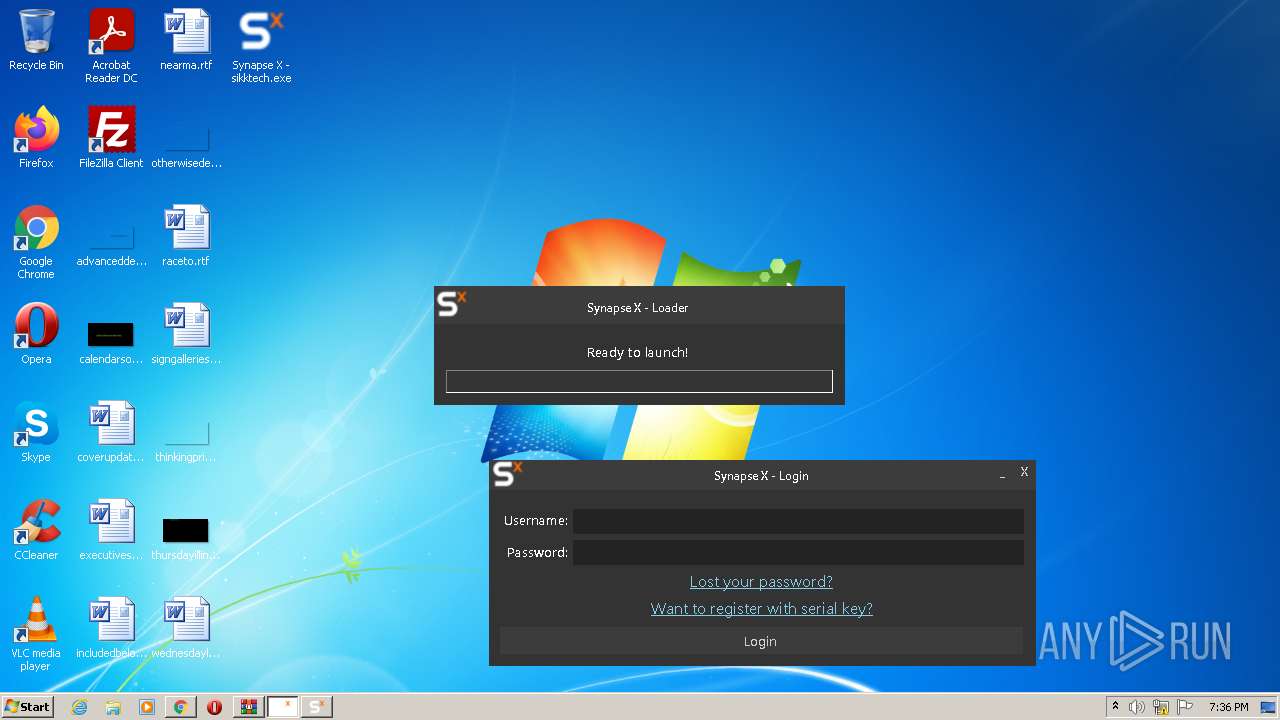Open the Windows Start menu
This screenshot has width=1280, height=720.
pyautogui.click(x=27, y=707)
